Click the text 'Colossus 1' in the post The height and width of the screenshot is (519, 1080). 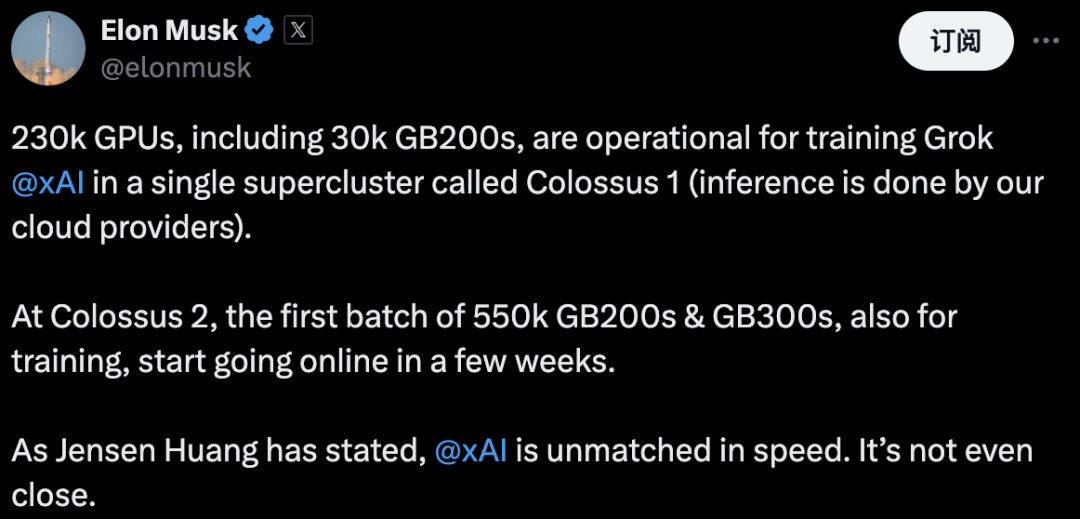603,183
